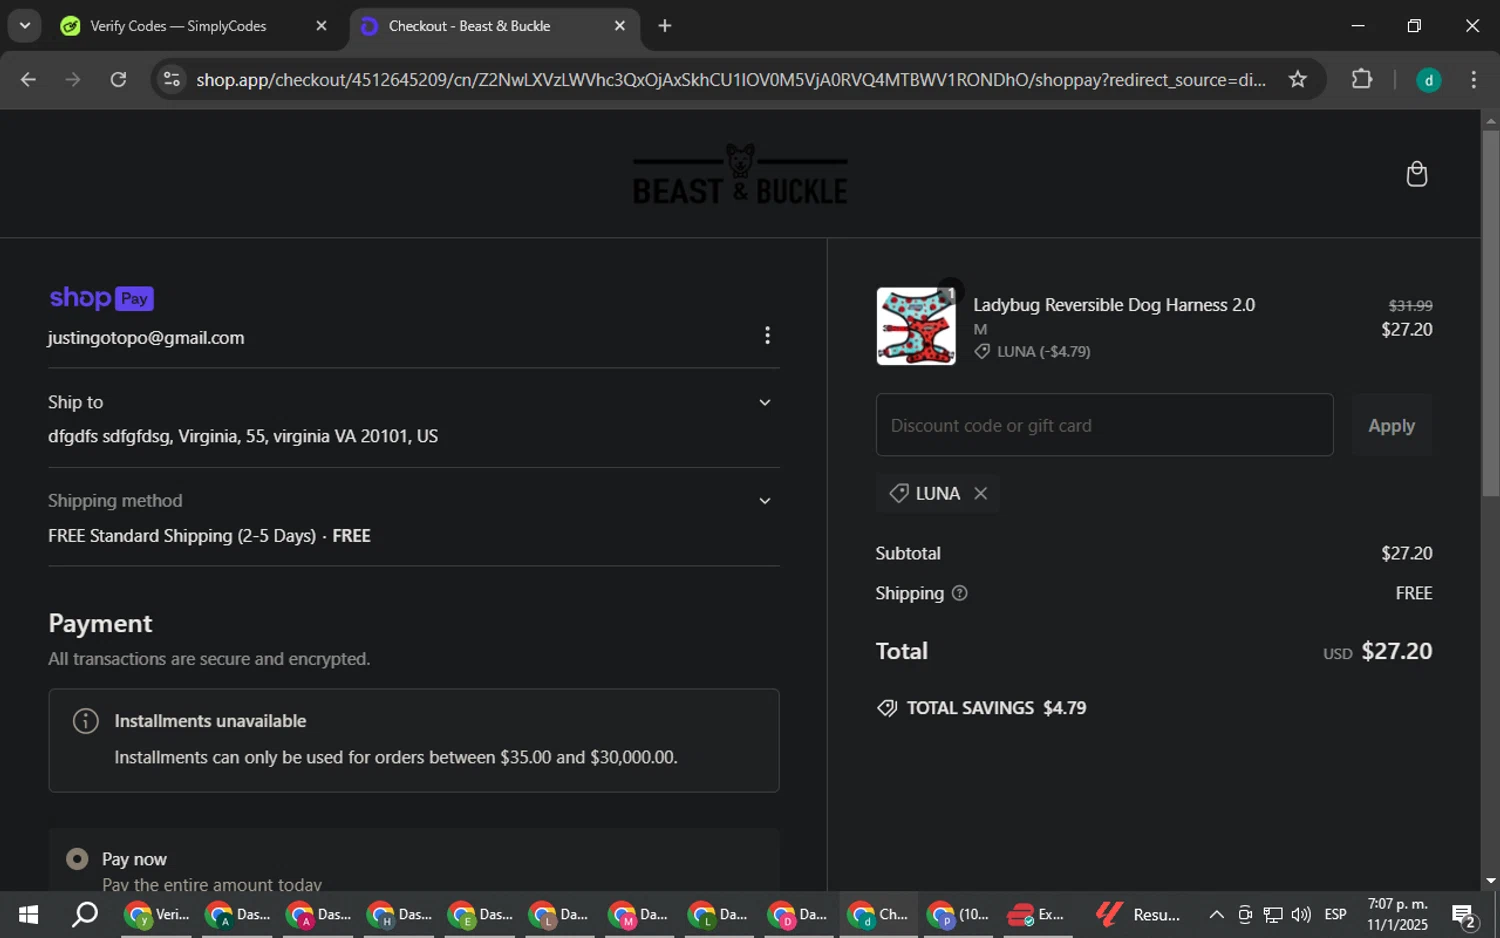This screenshot has width=1500, height=938.
Task: Open Chrome profile avatar
Action: coord(1429,80)
